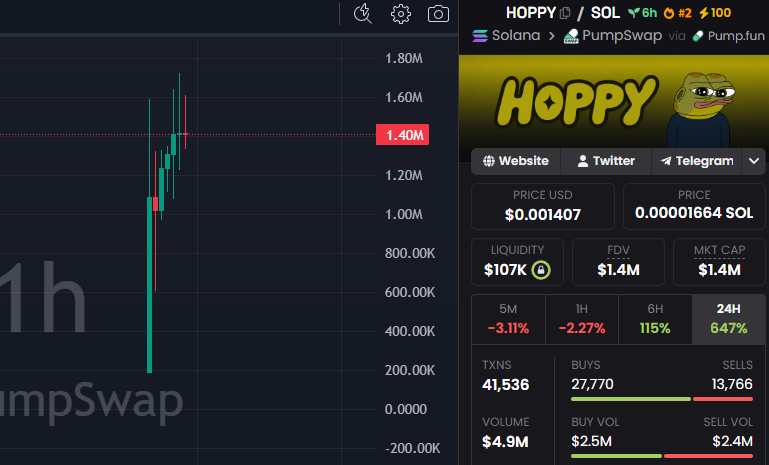Viewport: 769px width, 465px height.
Task: Click the BUY VOL value $2.5M
Action: pyautogui.click(x=591, y=441)
